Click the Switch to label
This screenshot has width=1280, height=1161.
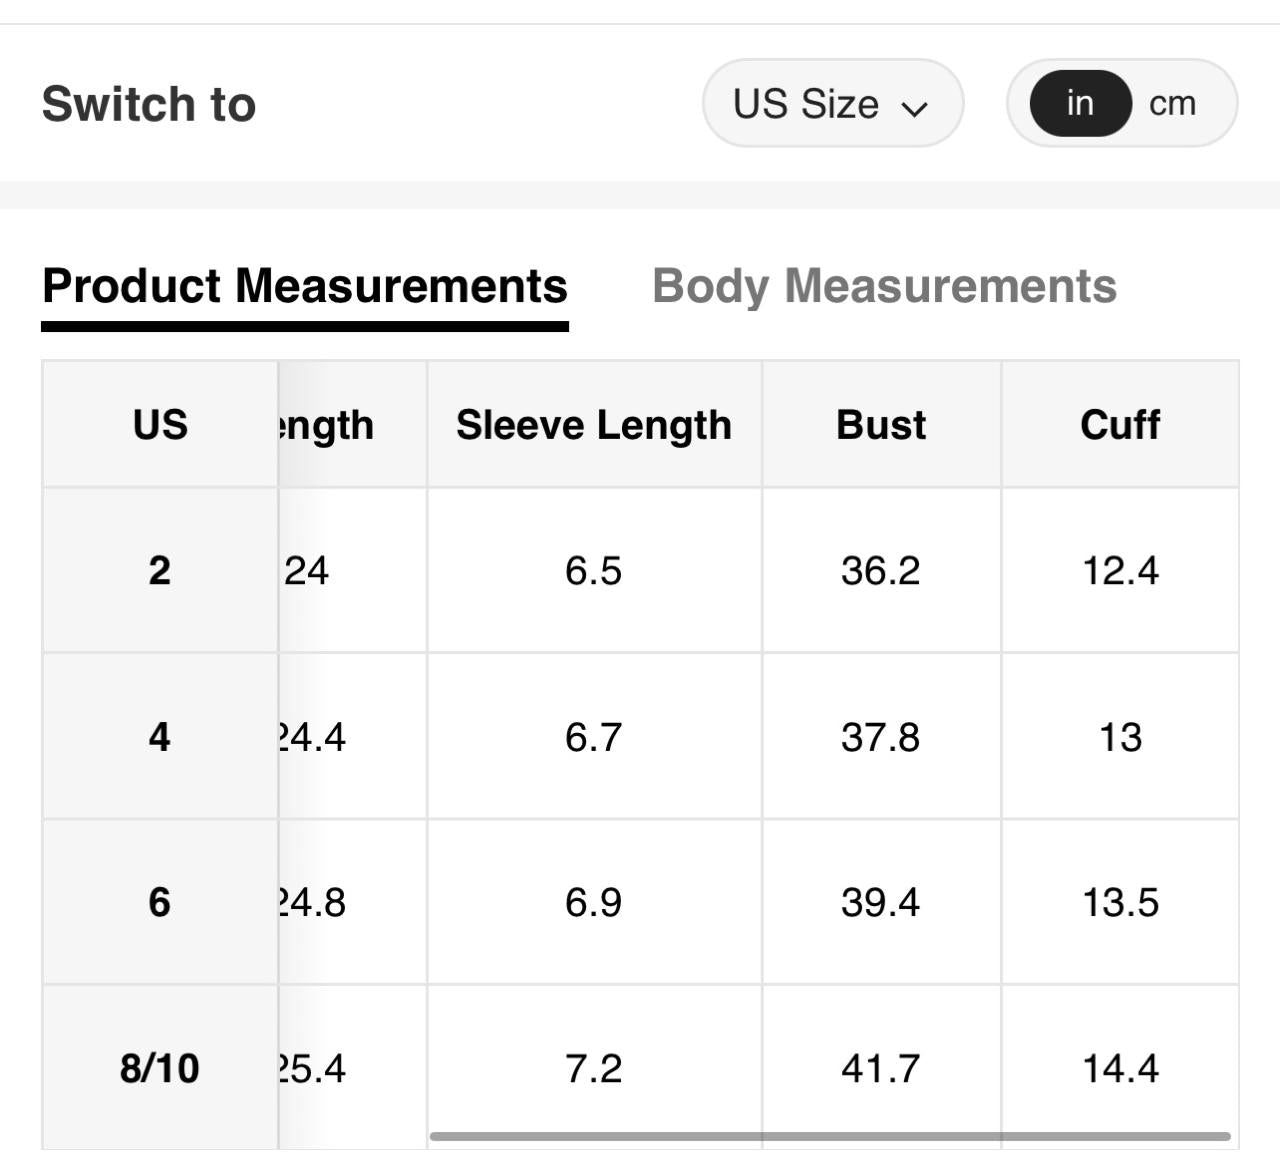pos(149,104)
